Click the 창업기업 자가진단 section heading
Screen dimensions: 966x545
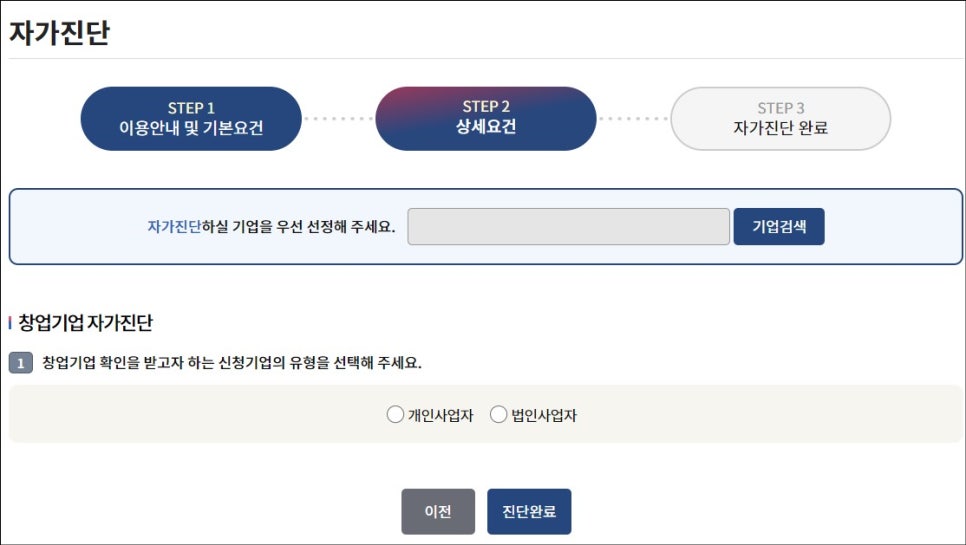pyautogui.click(x=85, y=323)
